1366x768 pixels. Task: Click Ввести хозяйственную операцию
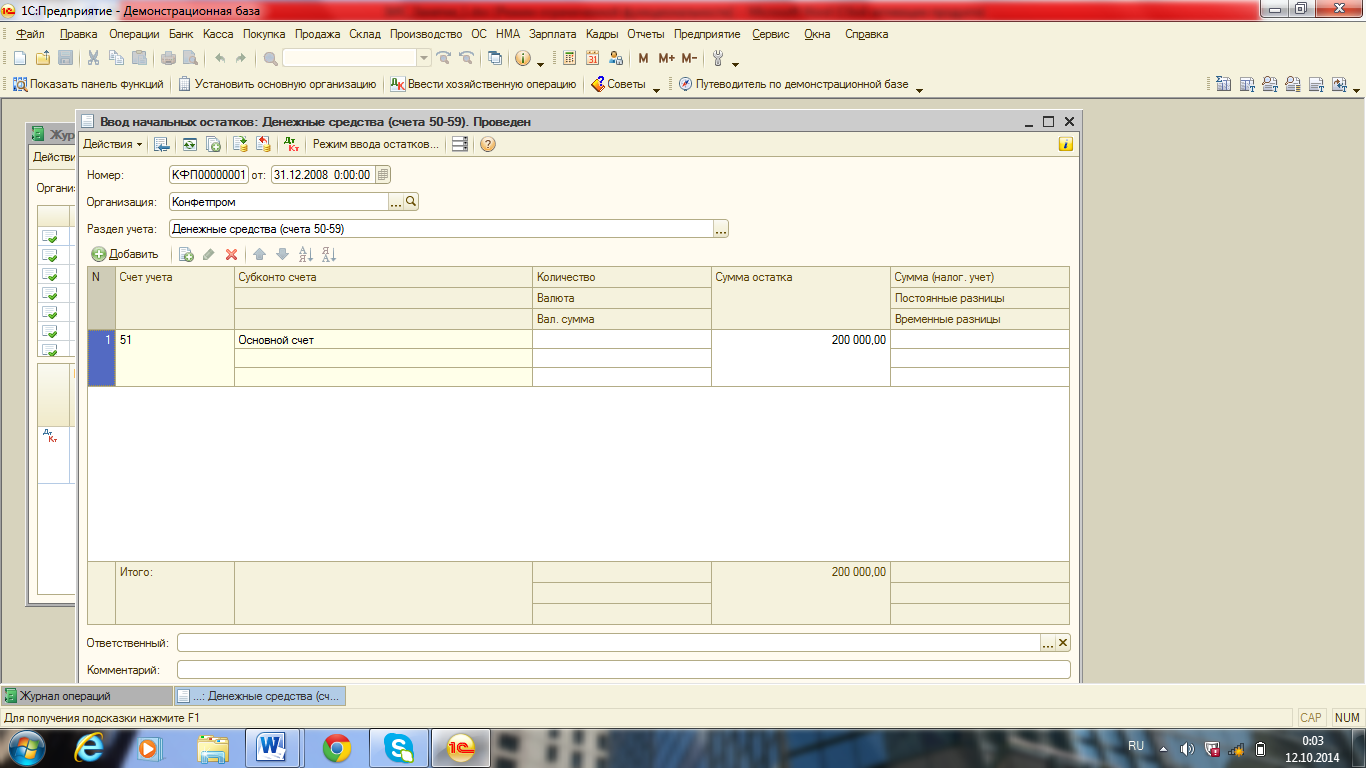point(483,85)
